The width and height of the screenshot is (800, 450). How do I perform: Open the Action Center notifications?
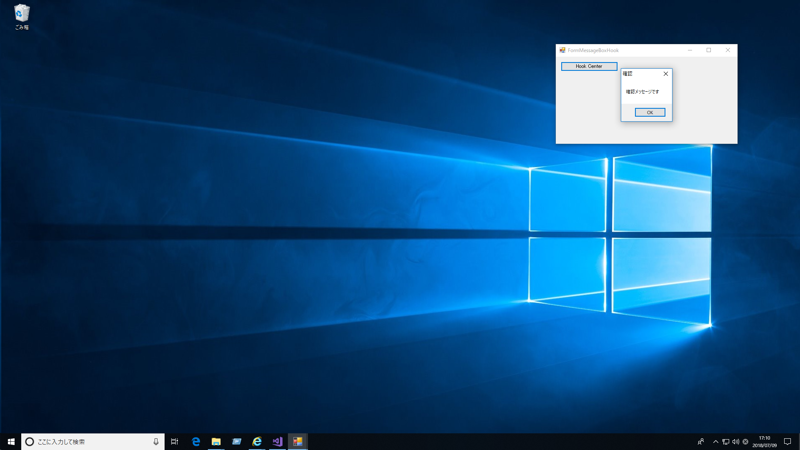click(x=787, y=441)
